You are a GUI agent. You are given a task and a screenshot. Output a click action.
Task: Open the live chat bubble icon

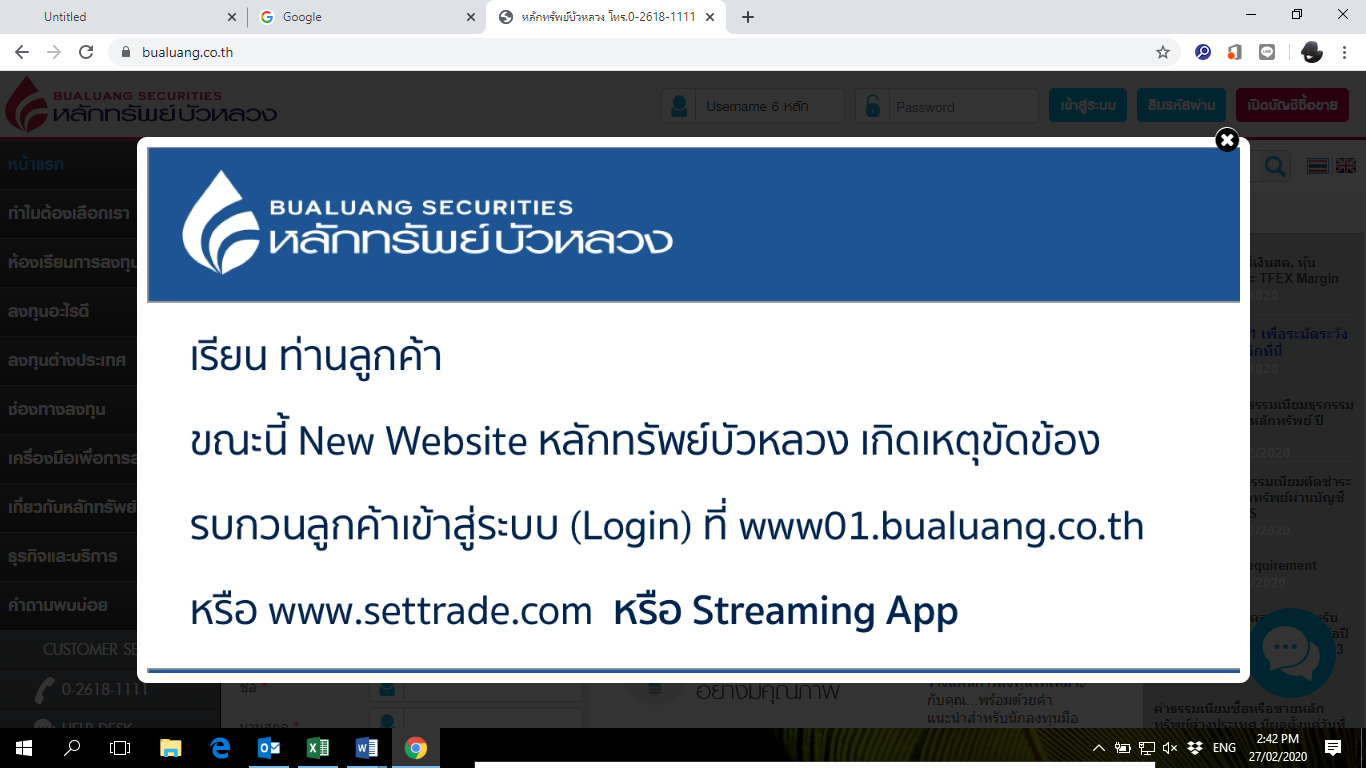pos(1292,652)
